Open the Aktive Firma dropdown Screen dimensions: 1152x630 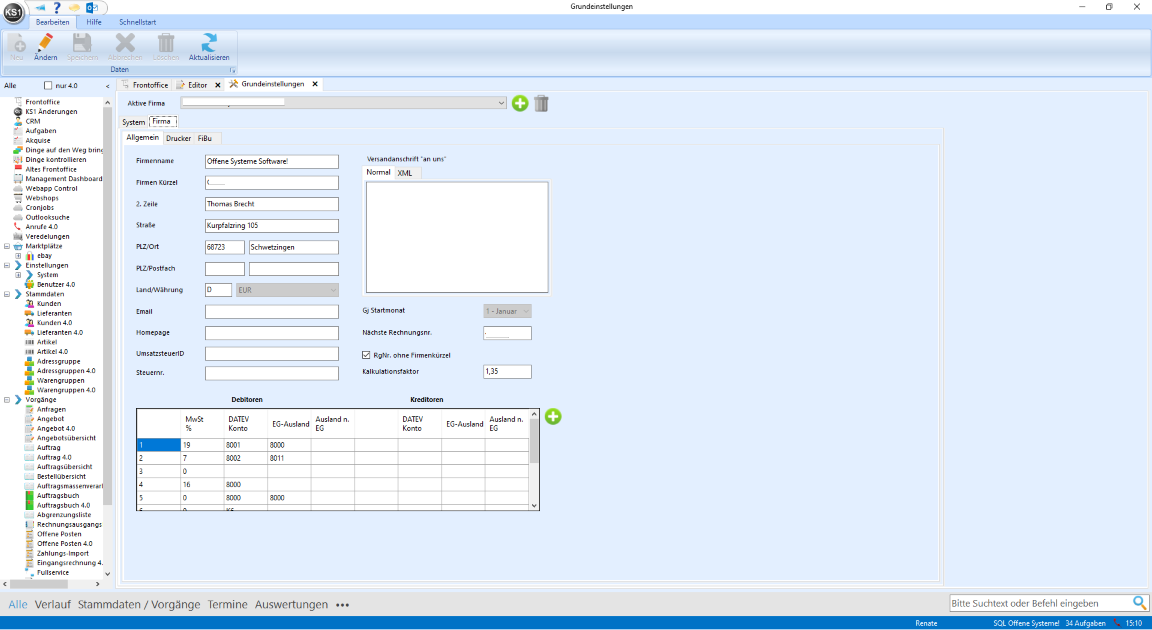[x=501, y=102]
